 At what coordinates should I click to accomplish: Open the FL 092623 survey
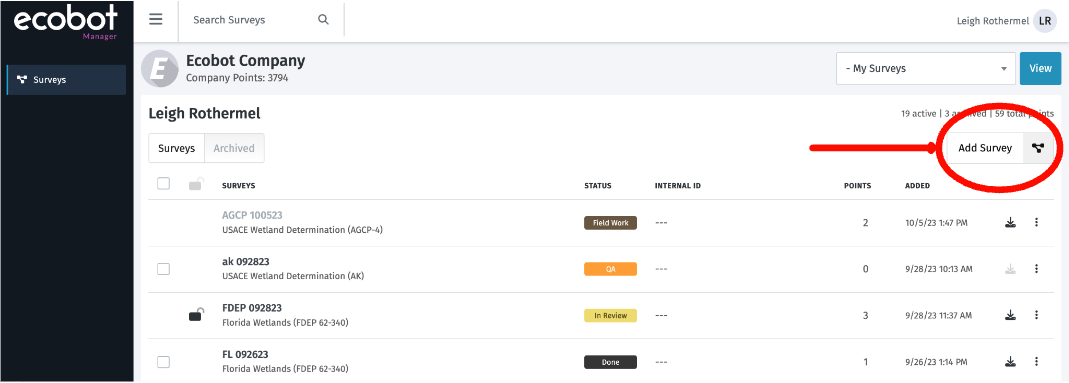[245, 354]
